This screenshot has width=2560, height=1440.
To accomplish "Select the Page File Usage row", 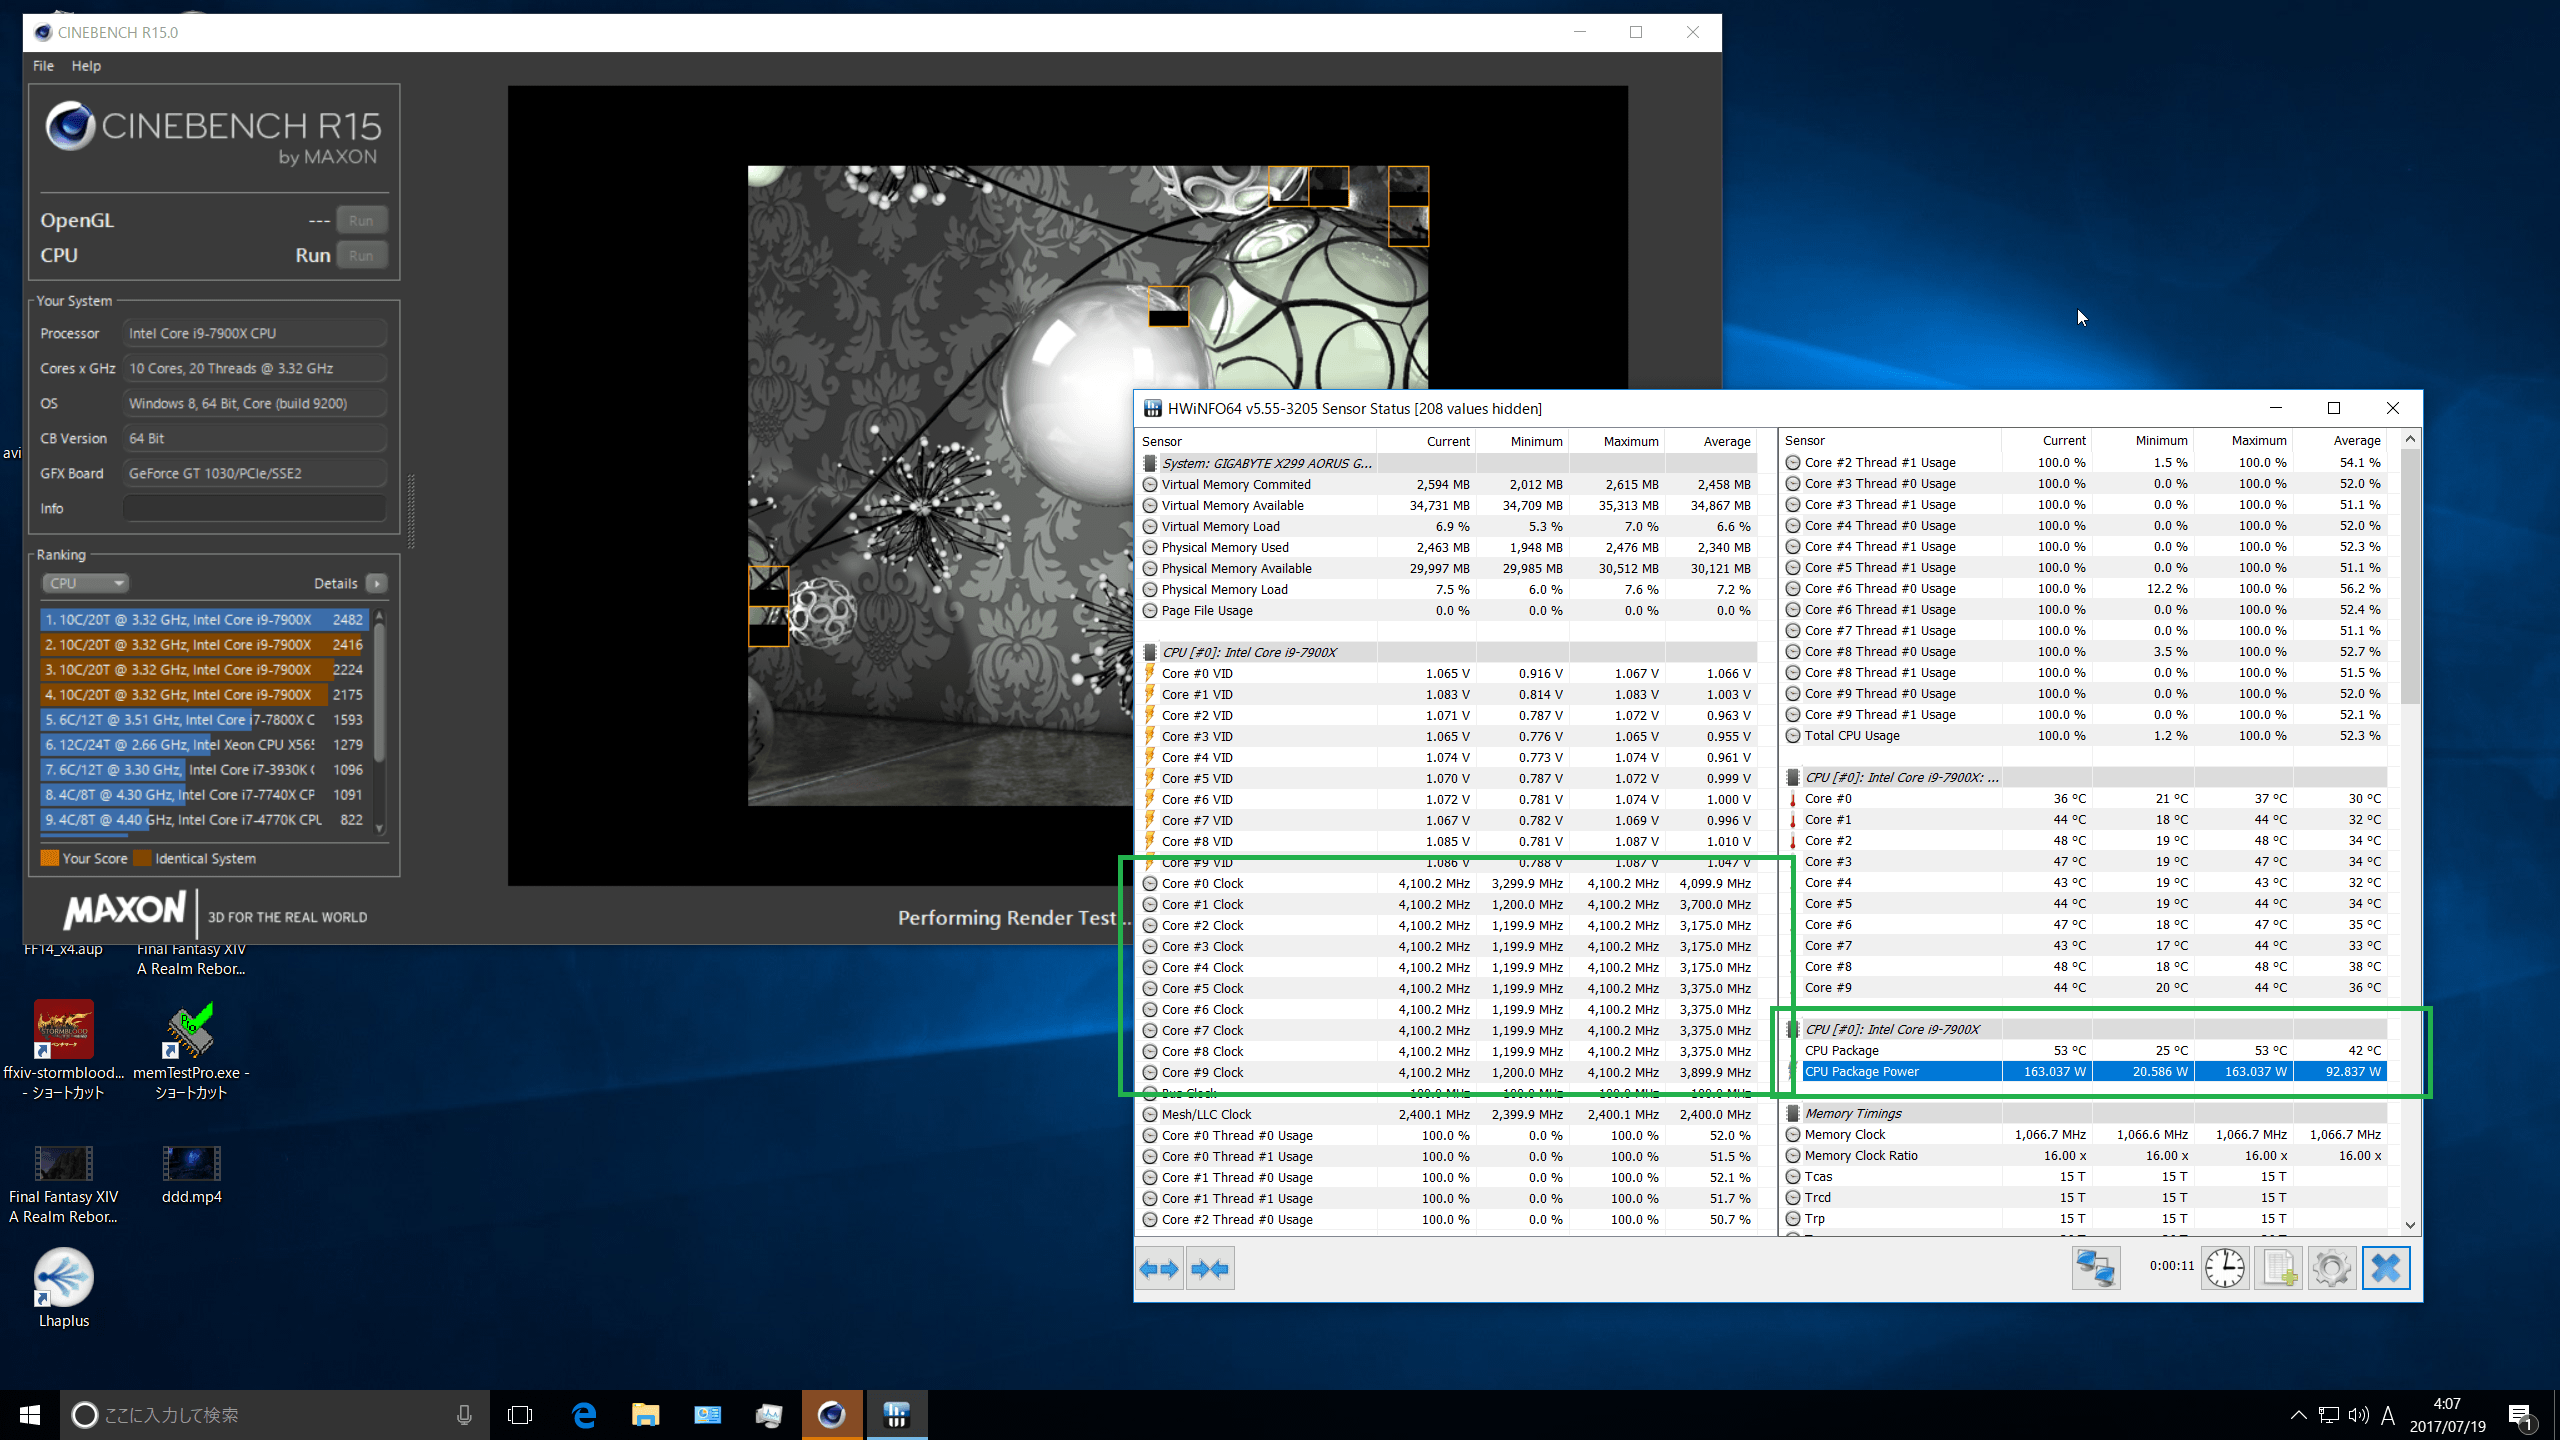I will click(x=1449, y=610).
